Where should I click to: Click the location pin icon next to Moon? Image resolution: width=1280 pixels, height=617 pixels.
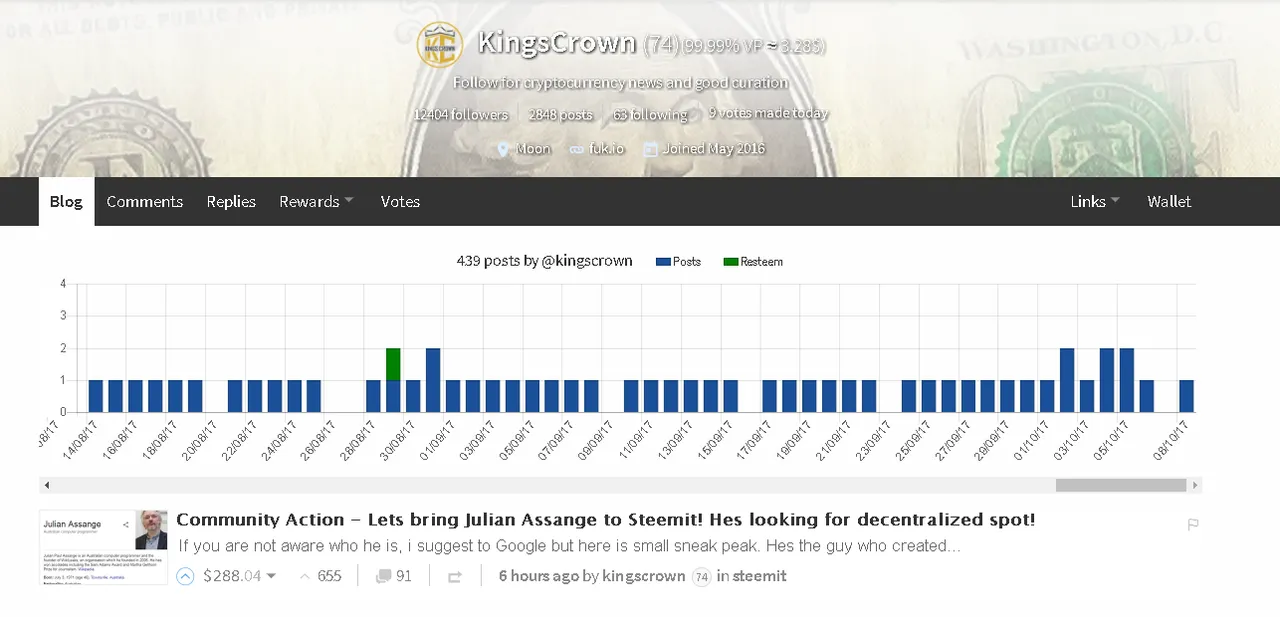pyautogui.click(x=503, y=149)
